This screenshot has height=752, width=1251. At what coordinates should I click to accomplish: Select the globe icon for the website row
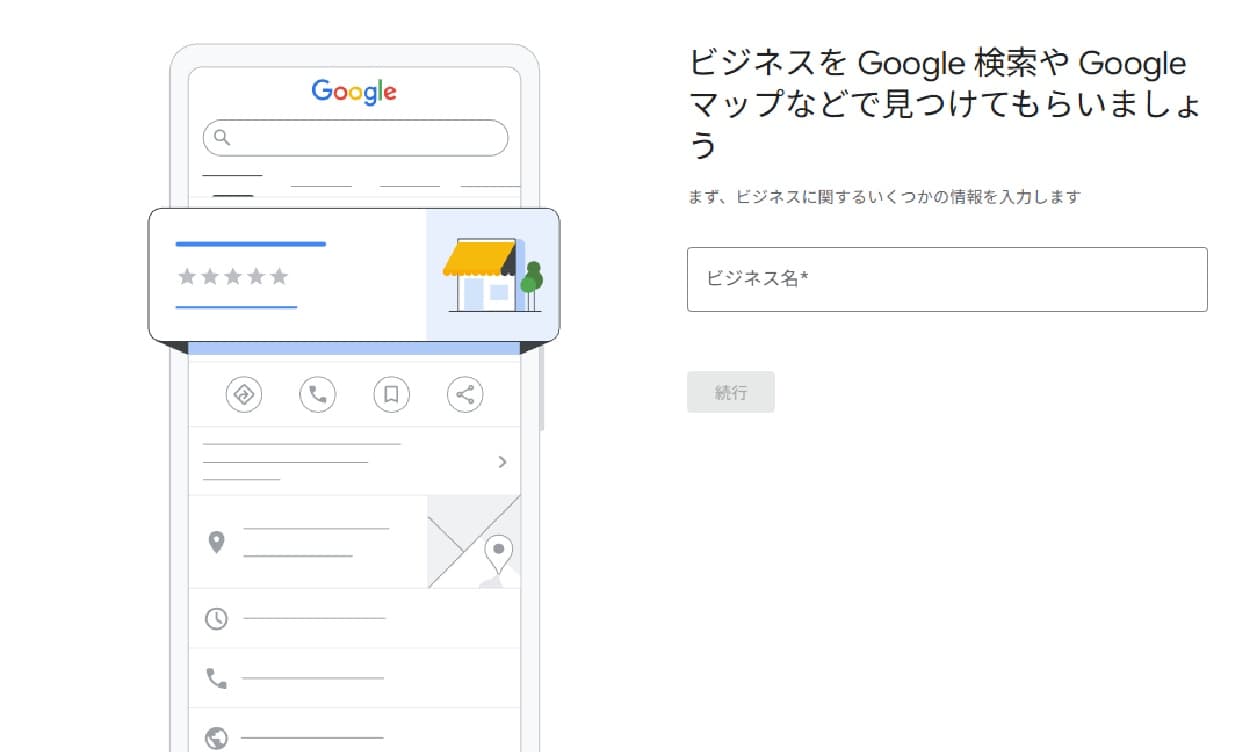coord(217,735)
